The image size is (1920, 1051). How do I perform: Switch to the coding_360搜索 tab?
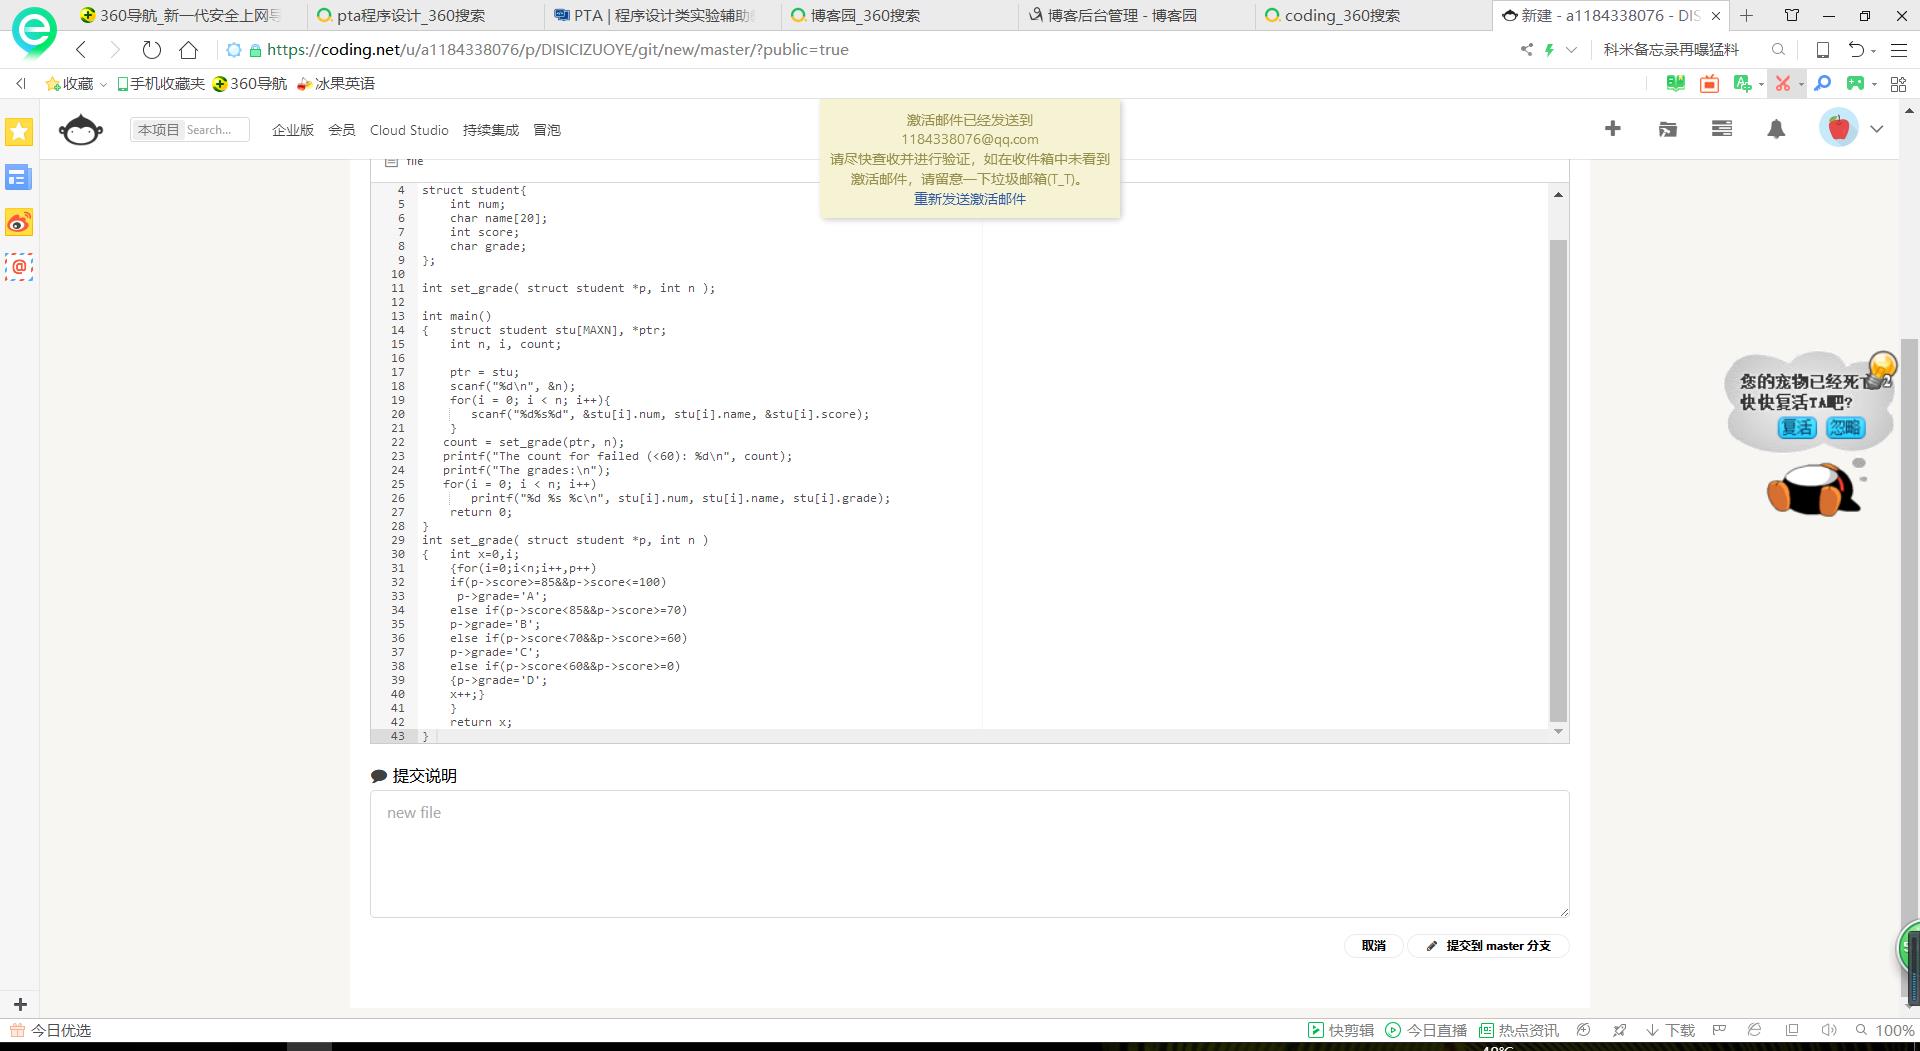[x=1374, y=16]
